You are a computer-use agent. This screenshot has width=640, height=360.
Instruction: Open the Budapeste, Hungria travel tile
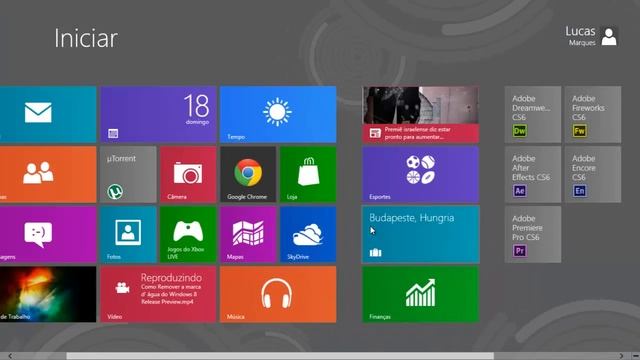(x=420, y=234)
